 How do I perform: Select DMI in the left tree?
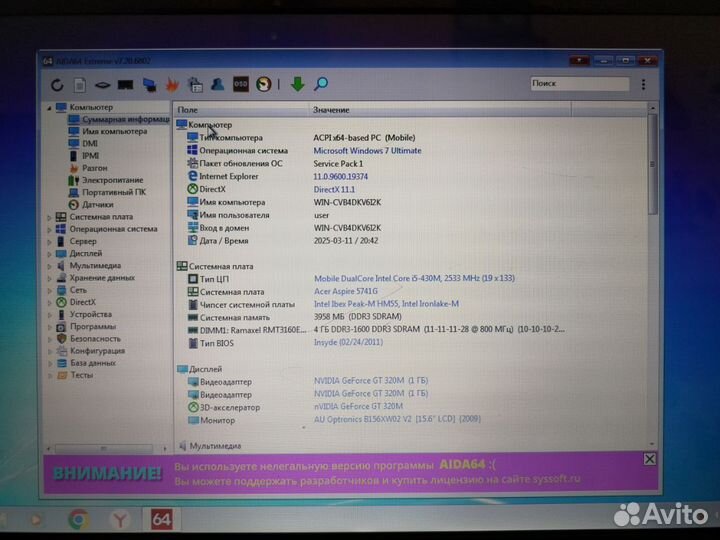tap(90, 143)
